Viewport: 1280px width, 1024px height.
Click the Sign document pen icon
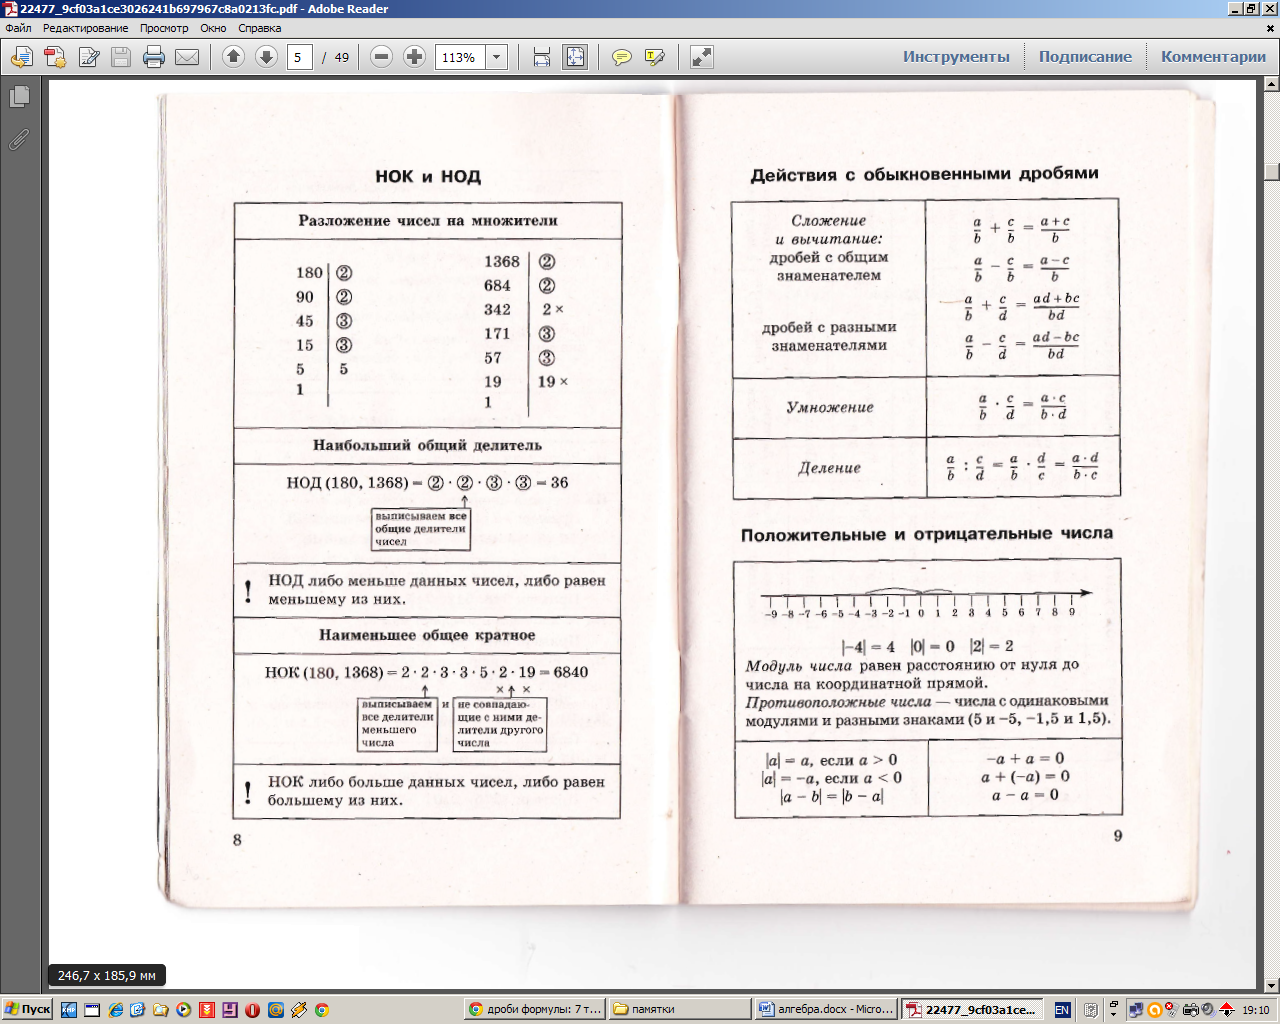tap(88, 57)
